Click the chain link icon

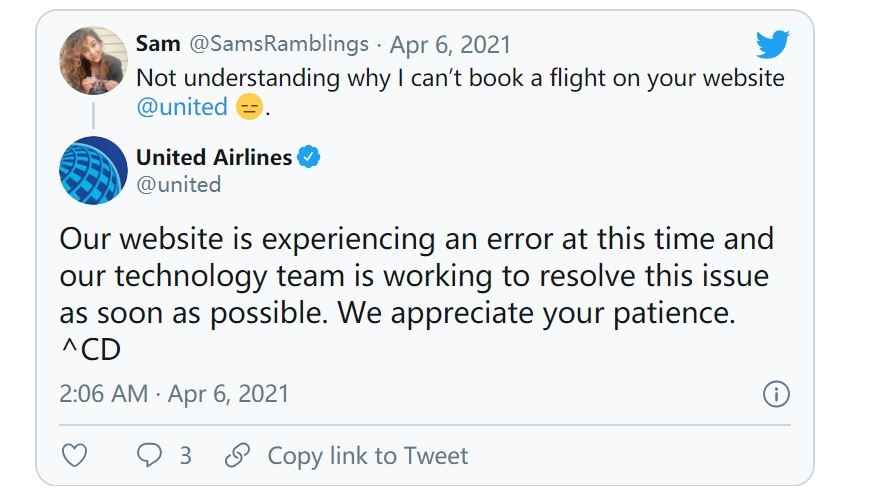pos(237,456)
